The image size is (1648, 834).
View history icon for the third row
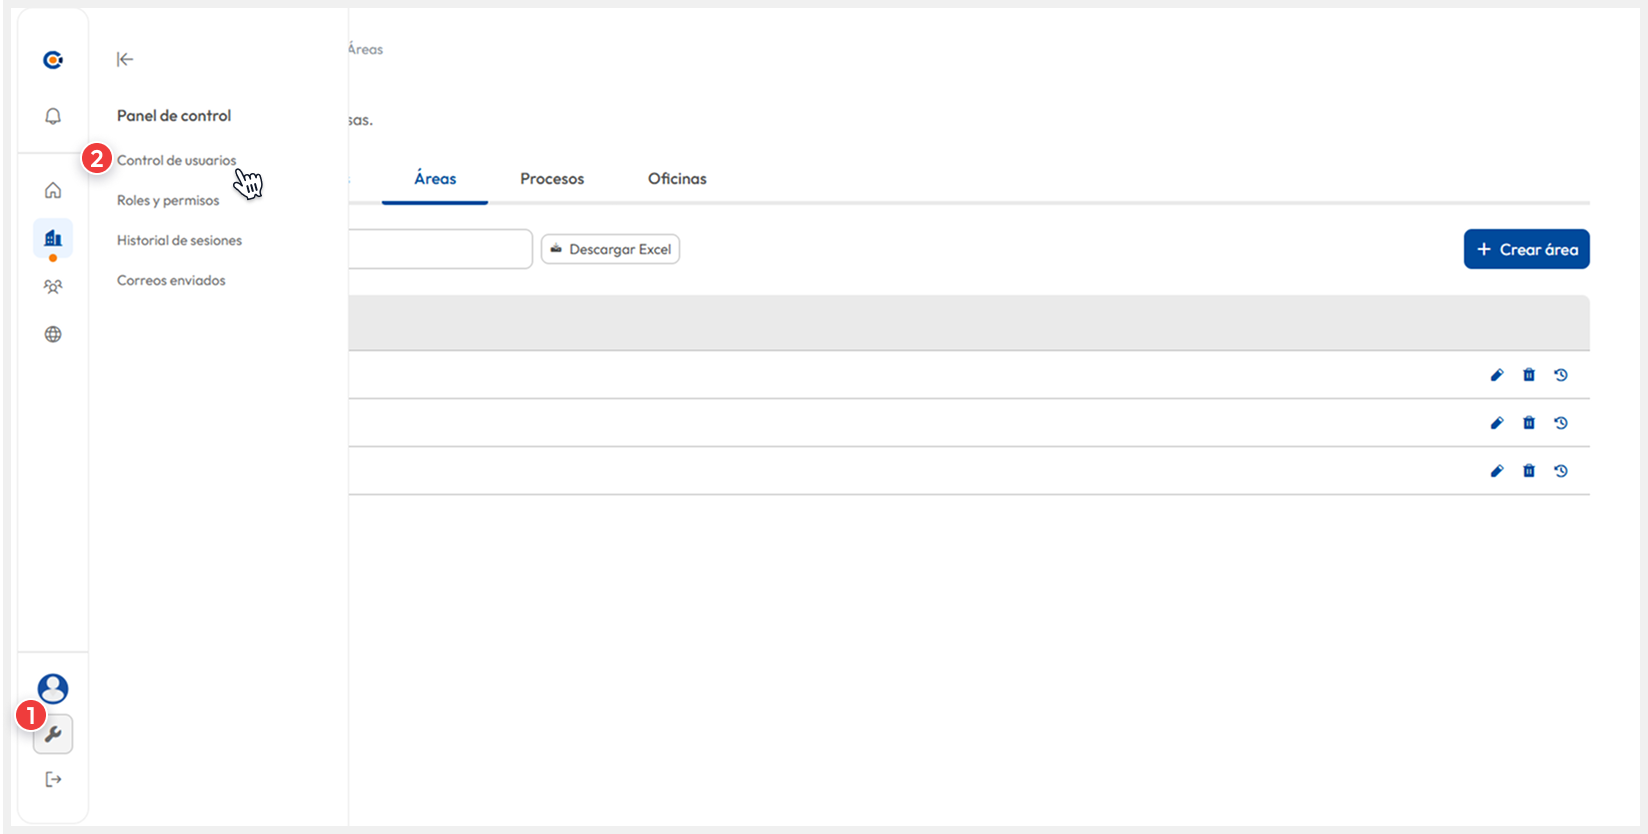(1561, 471)
